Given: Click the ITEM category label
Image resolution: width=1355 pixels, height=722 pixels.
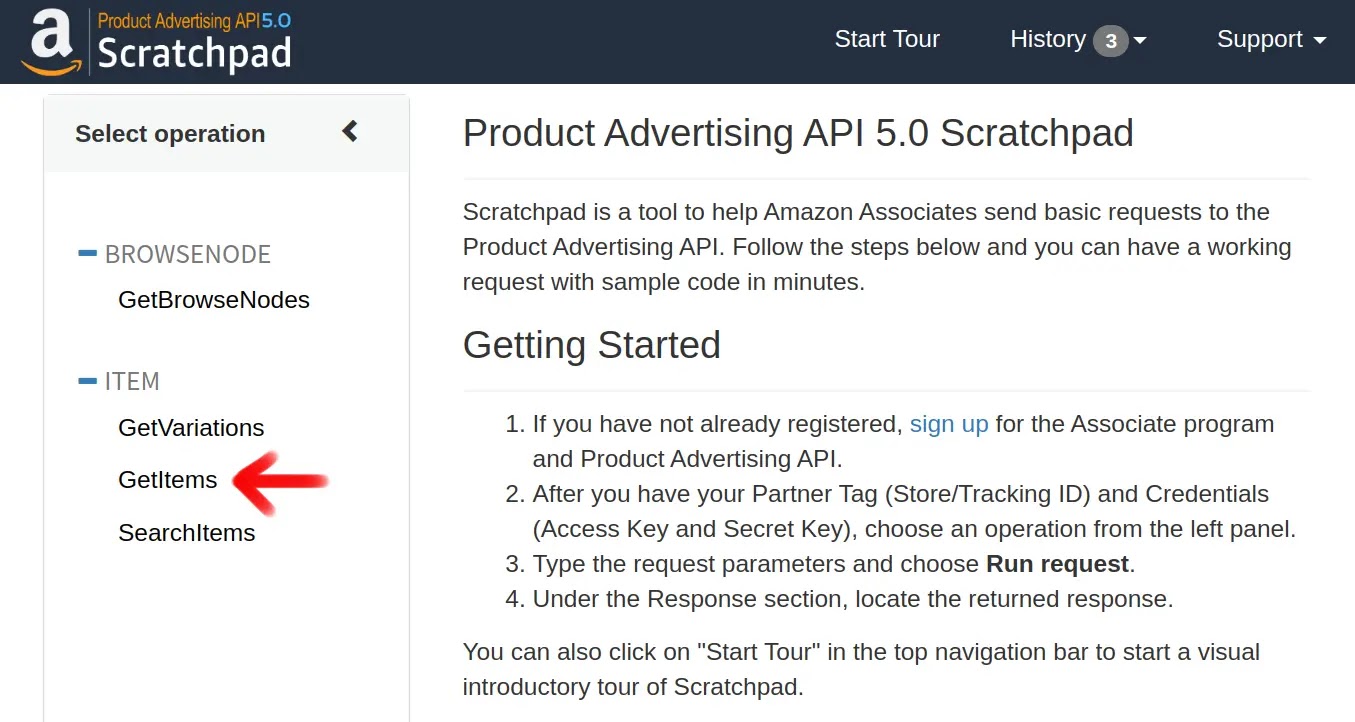Looking at the screenshot, I should (132, 381).
